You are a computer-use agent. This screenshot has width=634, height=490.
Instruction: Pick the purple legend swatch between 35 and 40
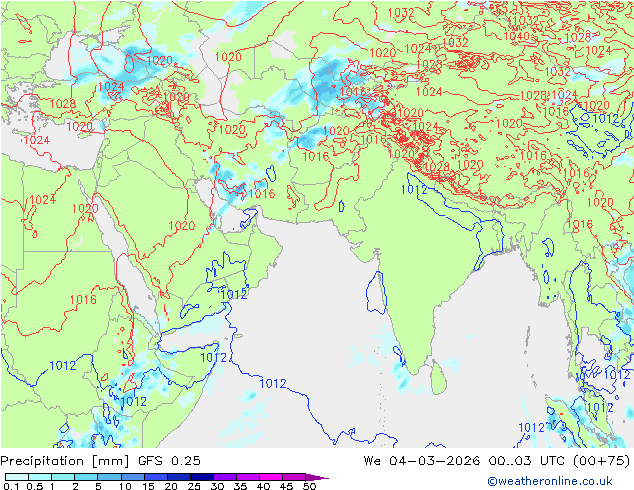(247, 477)
